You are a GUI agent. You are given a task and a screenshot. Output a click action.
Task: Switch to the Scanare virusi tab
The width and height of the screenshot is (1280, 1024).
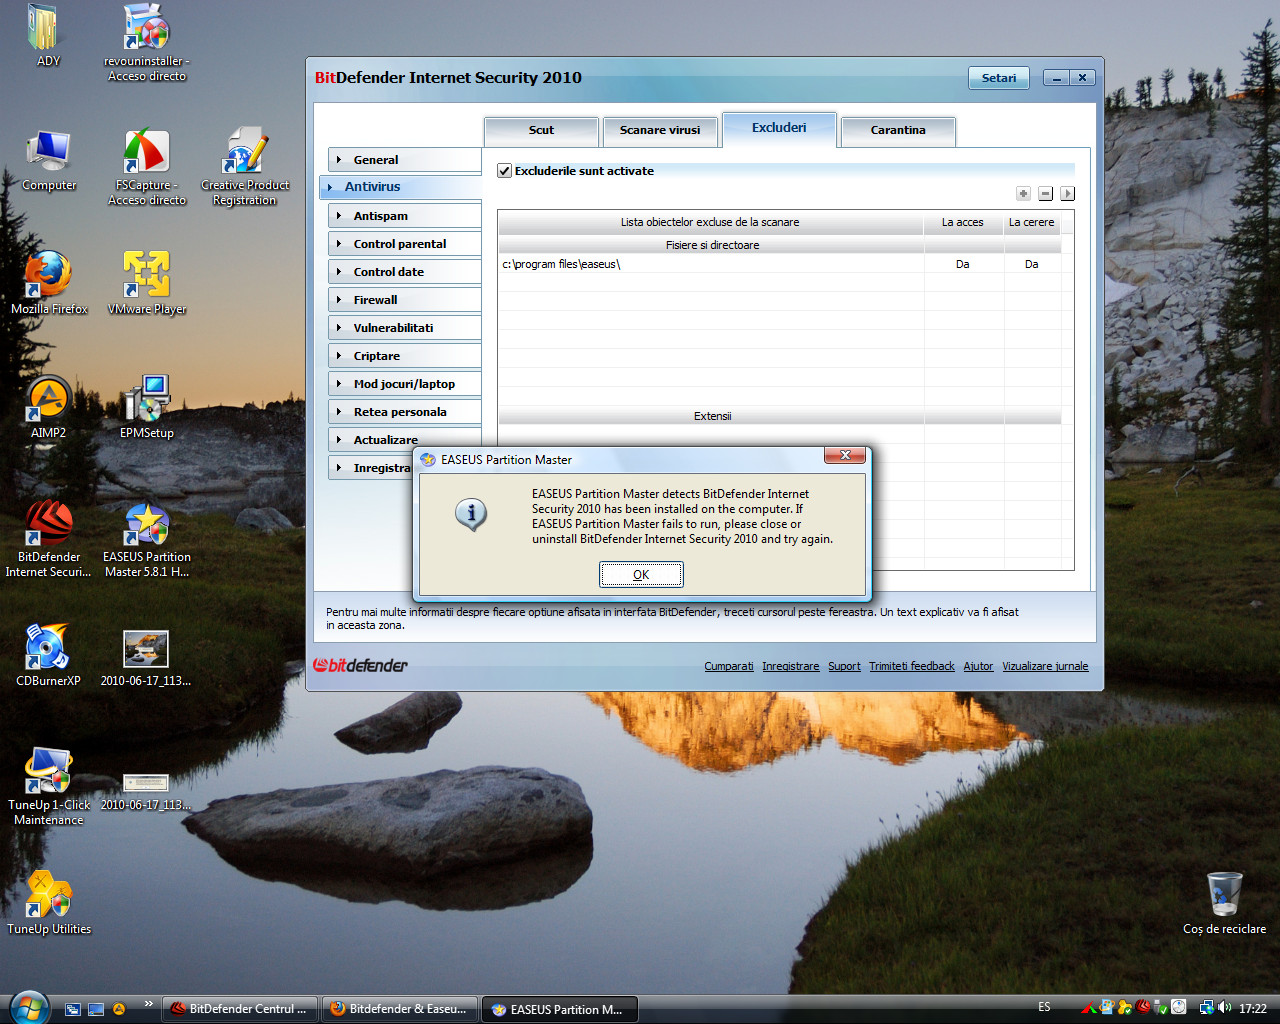pyautogui.click(x=660, y=131)
